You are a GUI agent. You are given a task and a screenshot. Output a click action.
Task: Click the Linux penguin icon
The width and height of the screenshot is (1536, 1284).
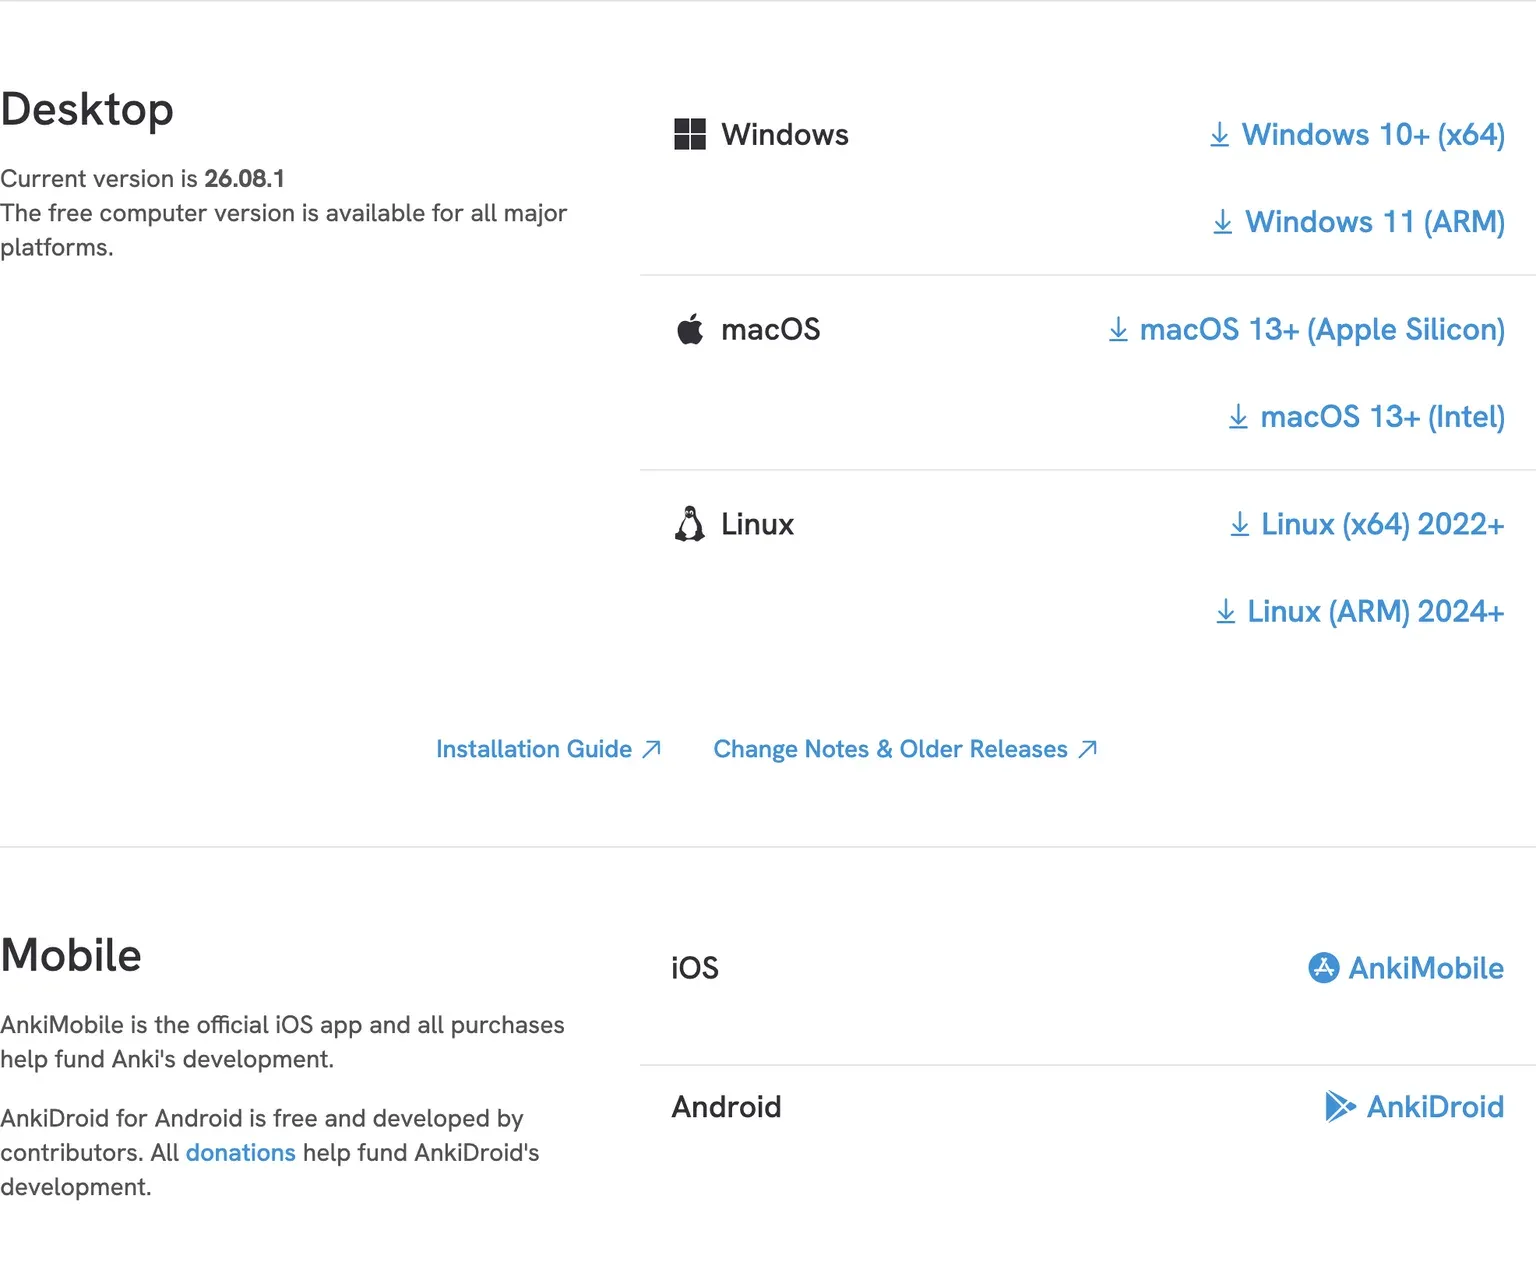tap(690, 524)
